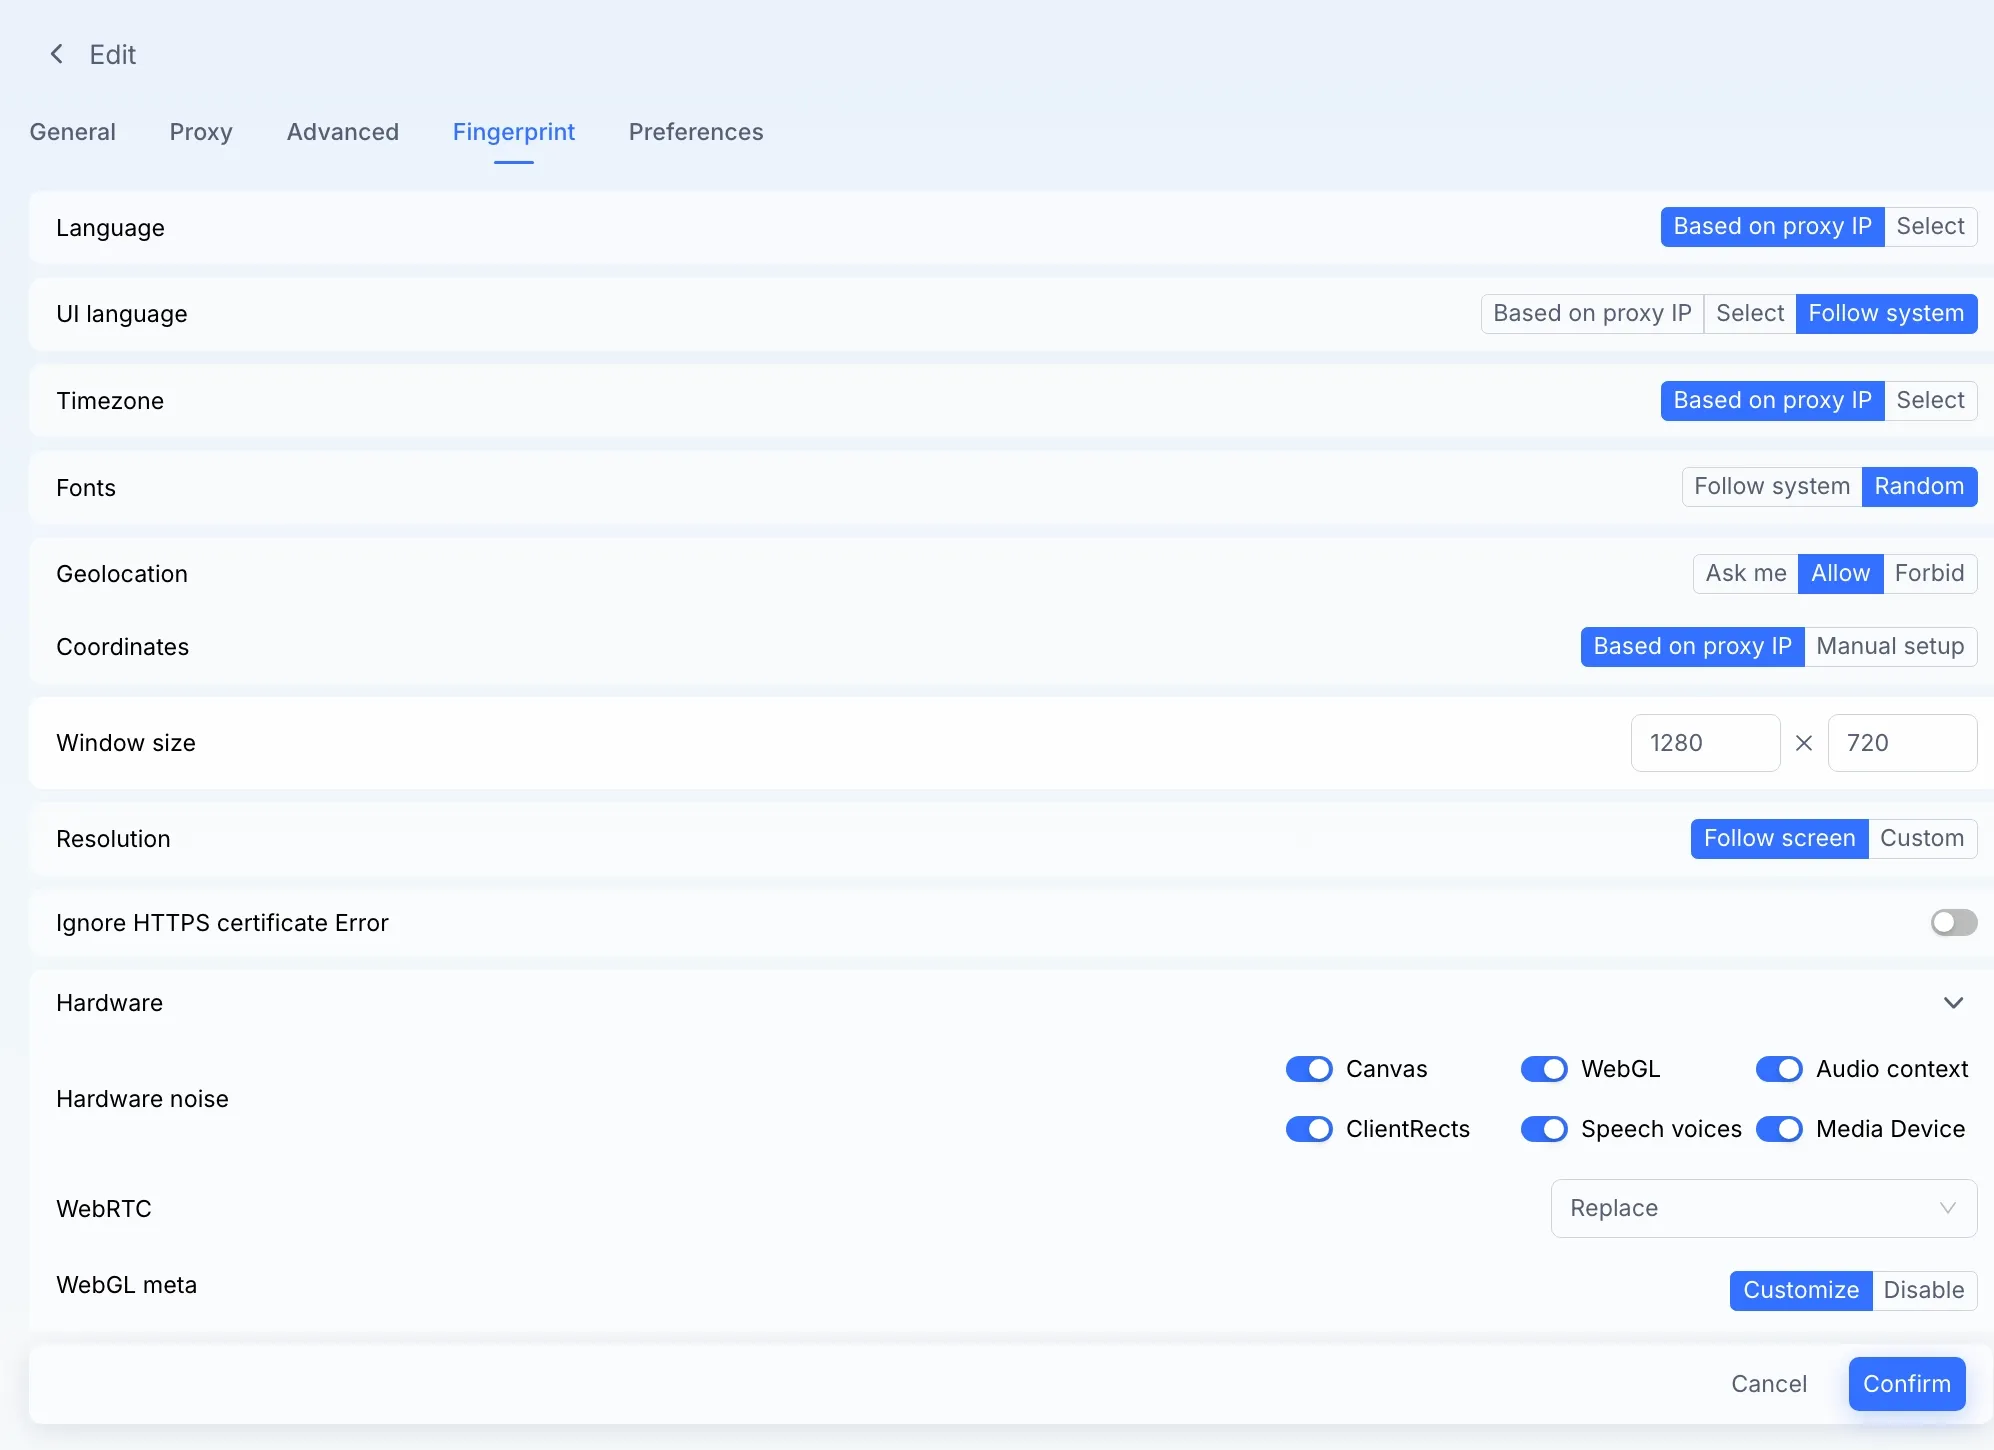Screen dimensions: 1994x1450
Task: Click Cancel at the bottom
Action: (1769, 1384)
